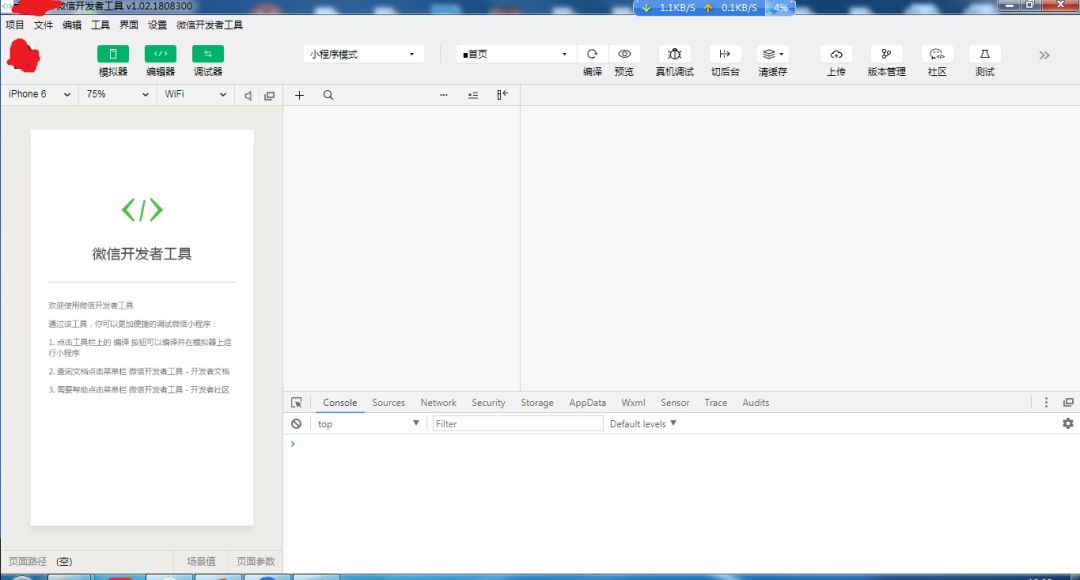Image resolution: width=1080 pixels, height=580 pixels.
Task: Undock the debugger panel window icon
Action: pos(1068,402)
